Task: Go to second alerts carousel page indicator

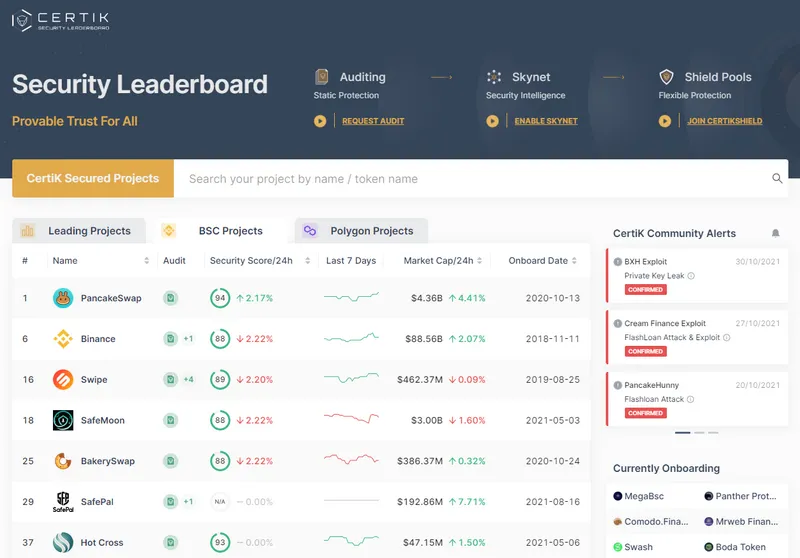Action: pyautogui.click(x=699, y=433)
